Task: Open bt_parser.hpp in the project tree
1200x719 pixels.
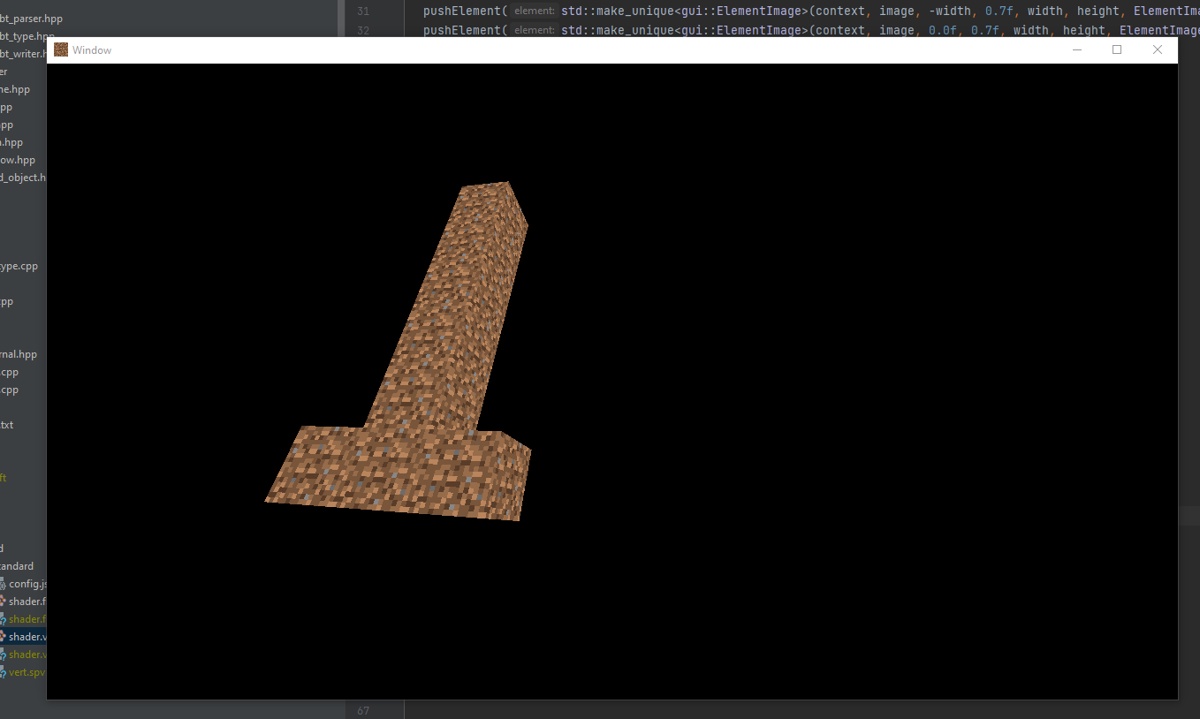Action: [x=31, y=18]
